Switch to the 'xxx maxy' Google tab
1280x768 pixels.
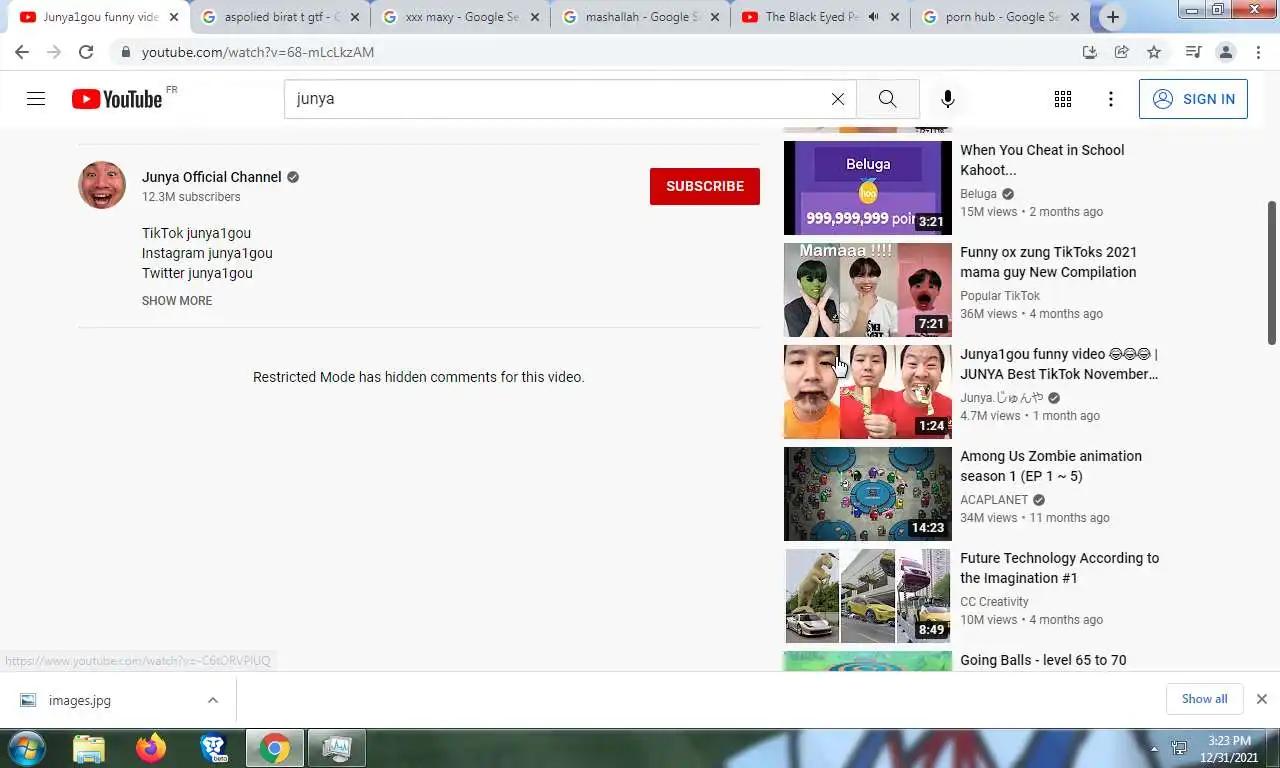(460, 17)
